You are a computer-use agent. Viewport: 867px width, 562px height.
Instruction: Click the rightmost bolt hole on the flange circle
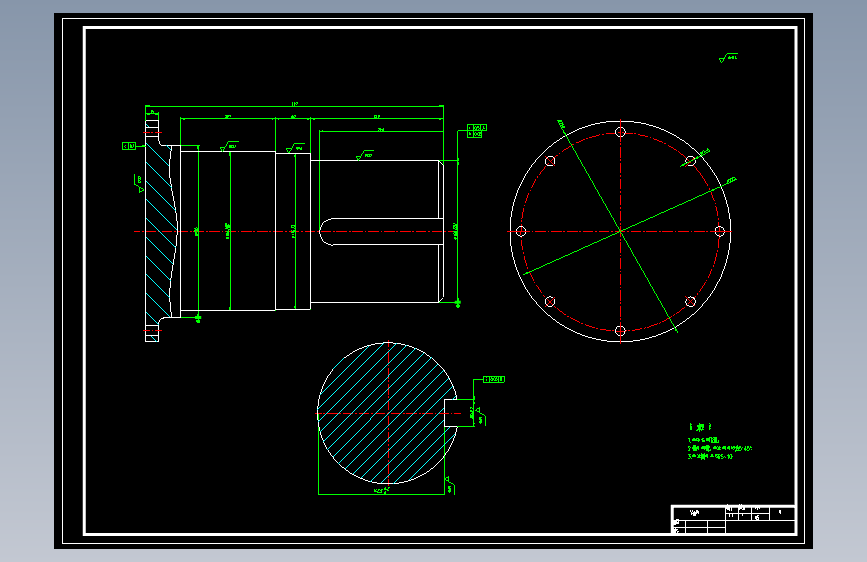719,231
